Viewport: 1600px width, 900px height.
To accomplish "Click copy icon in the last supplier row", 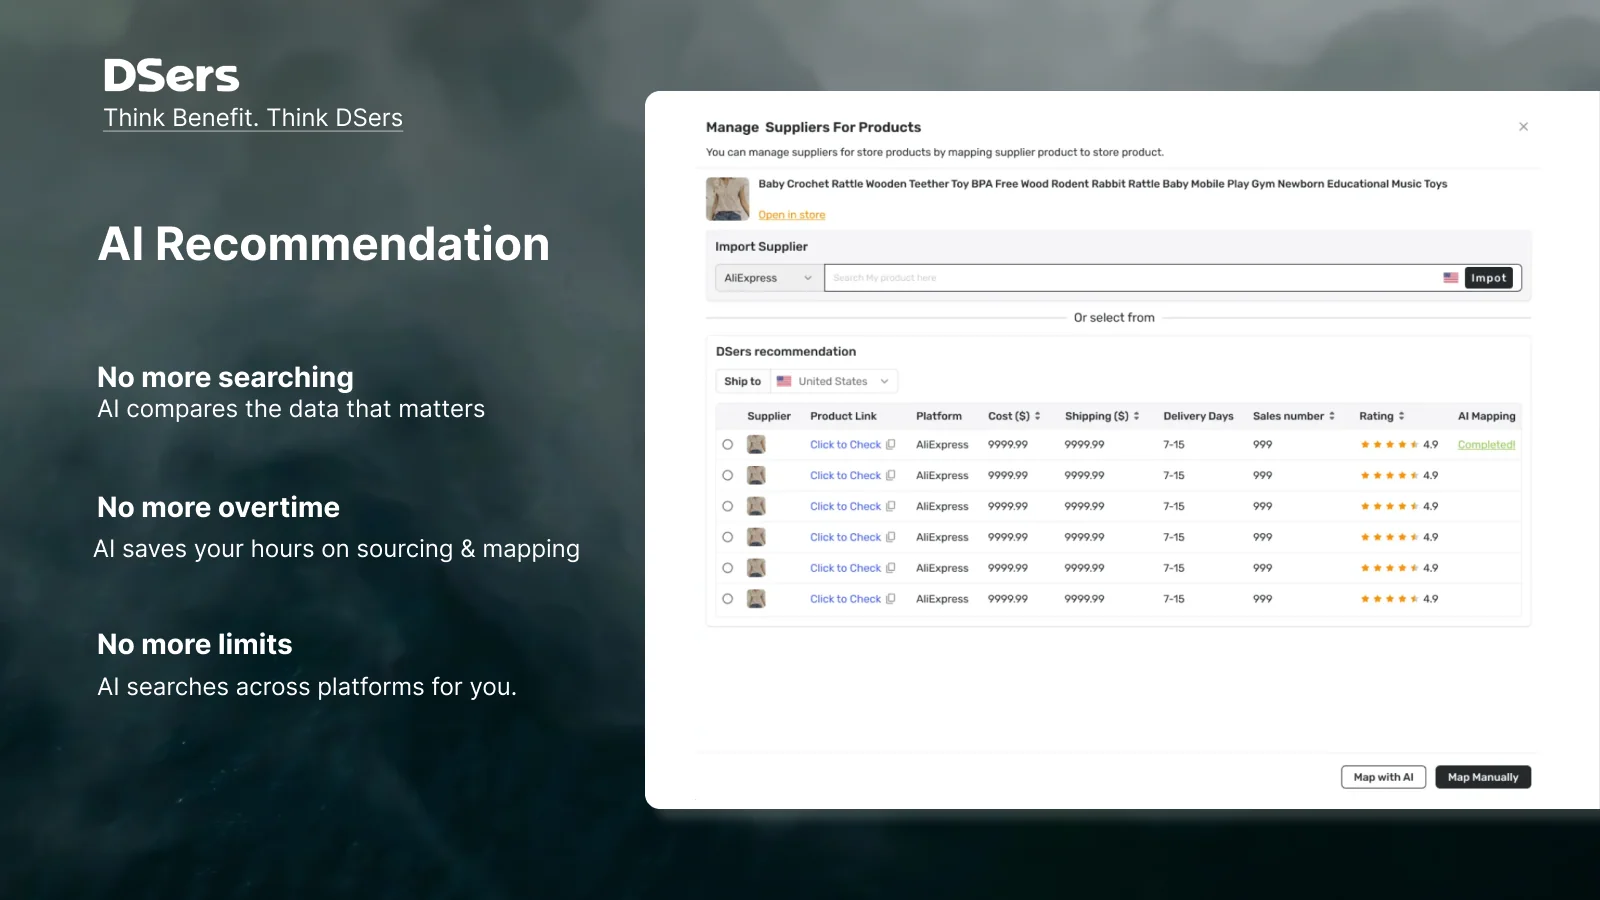I will click(x=890, y=599).
